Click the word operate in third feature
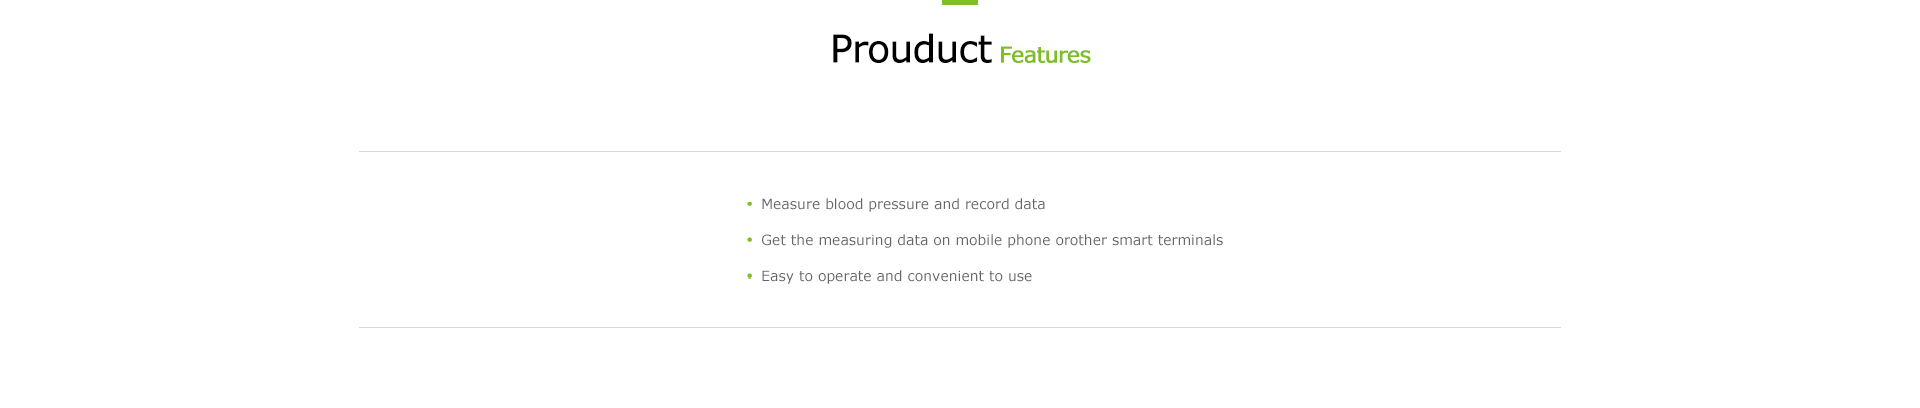This screenshot has height=408, width=1920. coord(845,276)
